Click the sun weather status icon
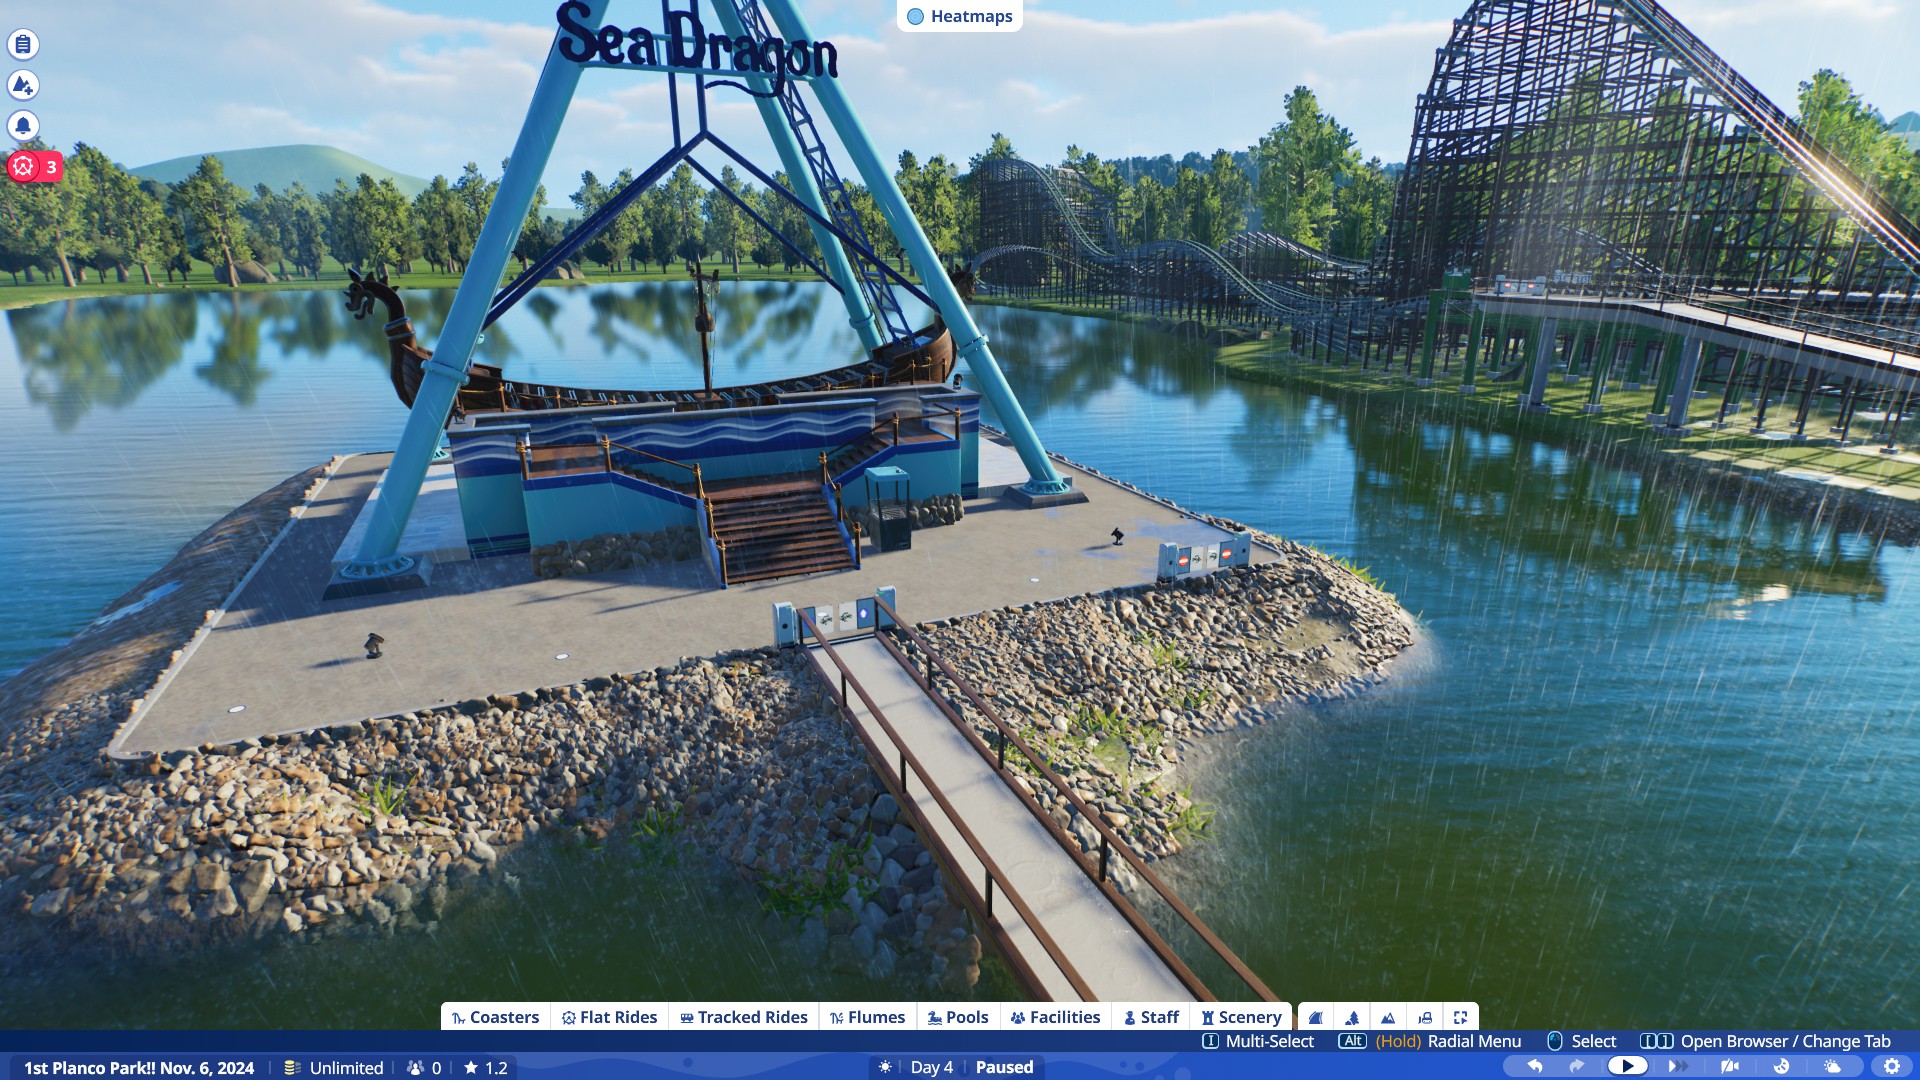Screen dimensions: 1920x1080 point(885,1067)
